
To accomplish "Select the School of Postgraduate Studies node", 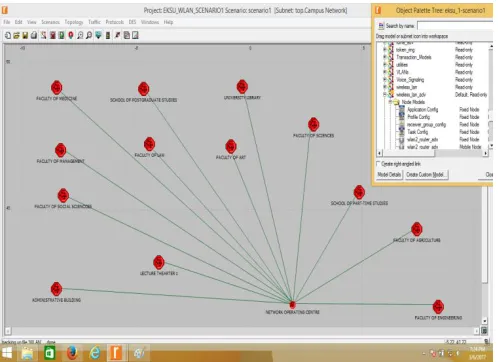I will tap(144, 89).
